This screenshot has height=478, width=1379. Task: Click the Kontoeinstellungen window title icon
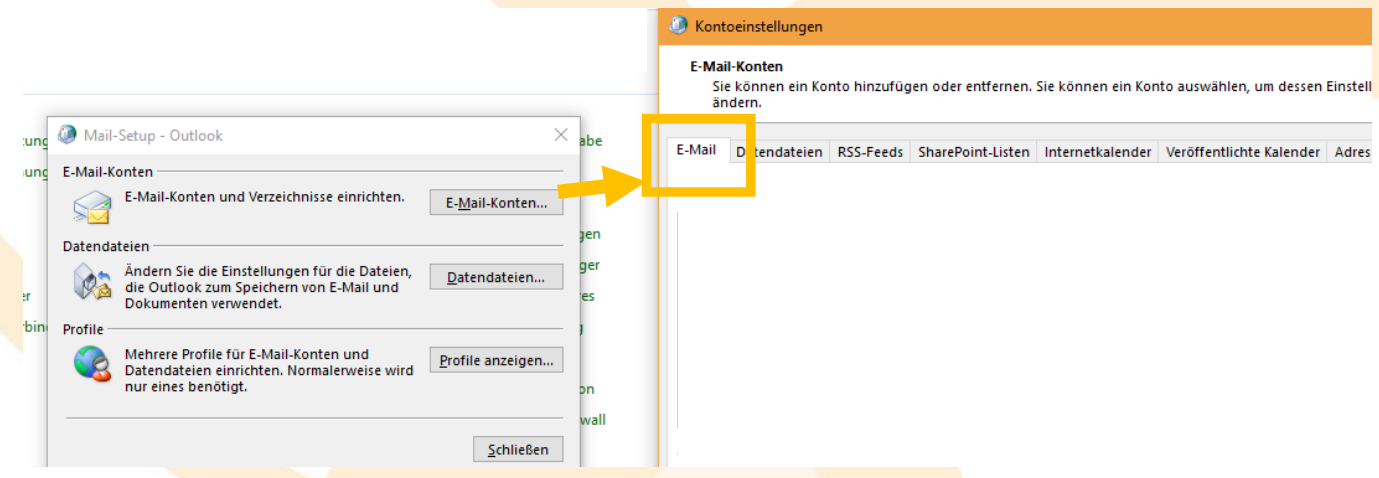(679, 26)
